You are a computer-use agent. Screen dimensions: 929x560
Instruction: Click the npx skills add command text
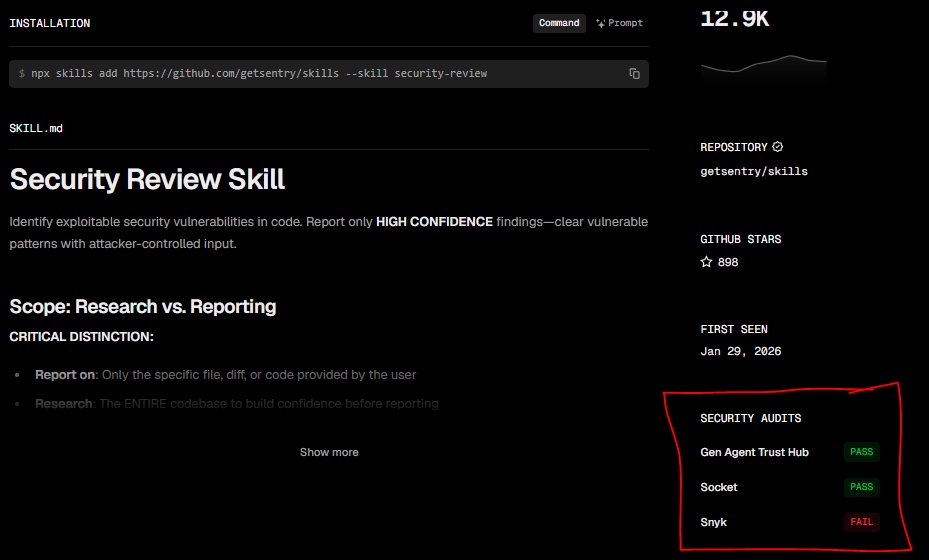(x=259, y=73)
